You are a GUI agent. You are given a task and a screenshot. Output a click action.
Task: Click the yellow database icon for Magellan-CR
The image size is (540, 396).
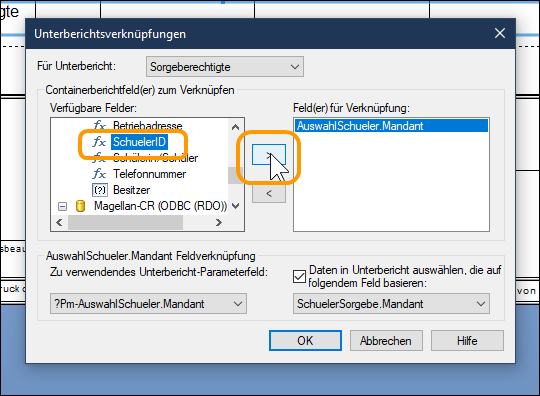pyautogui.click(x=80, y=206)
